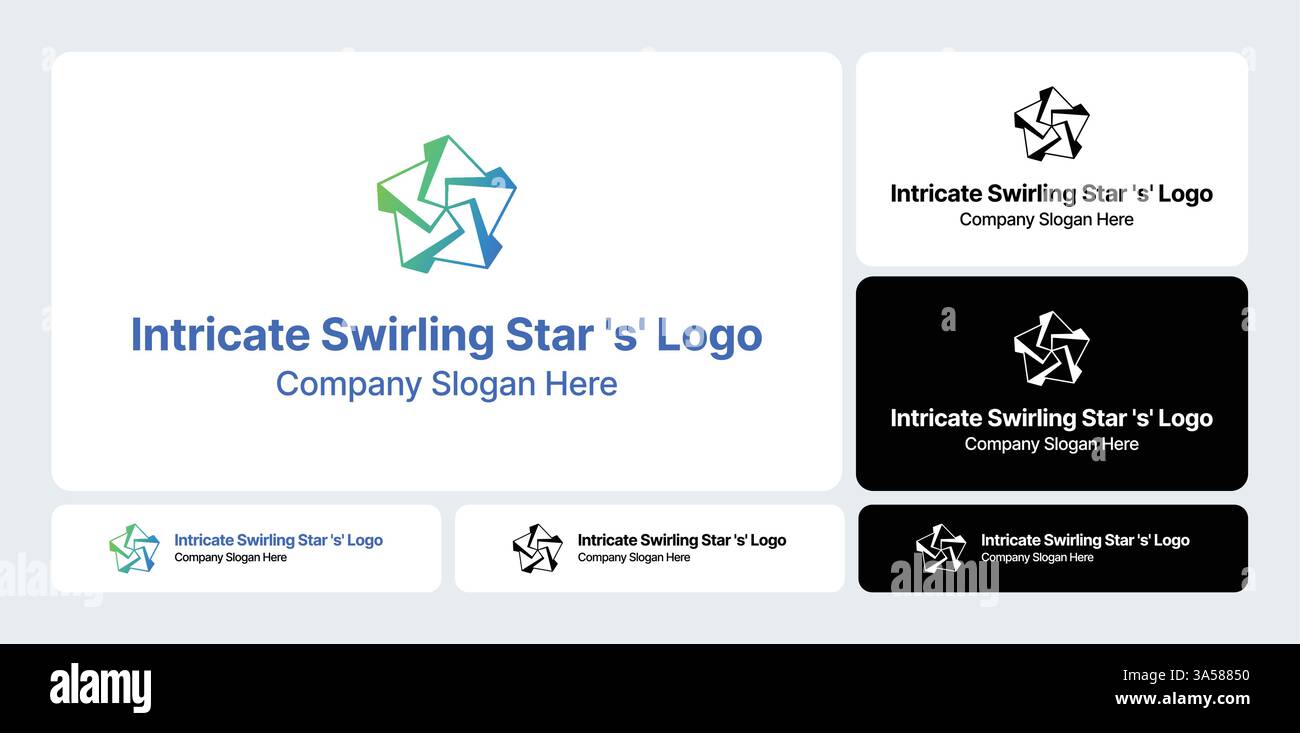1300x733 pixels.
Task: Click slogan text under small gradient logo title
Action: (231, 558)
